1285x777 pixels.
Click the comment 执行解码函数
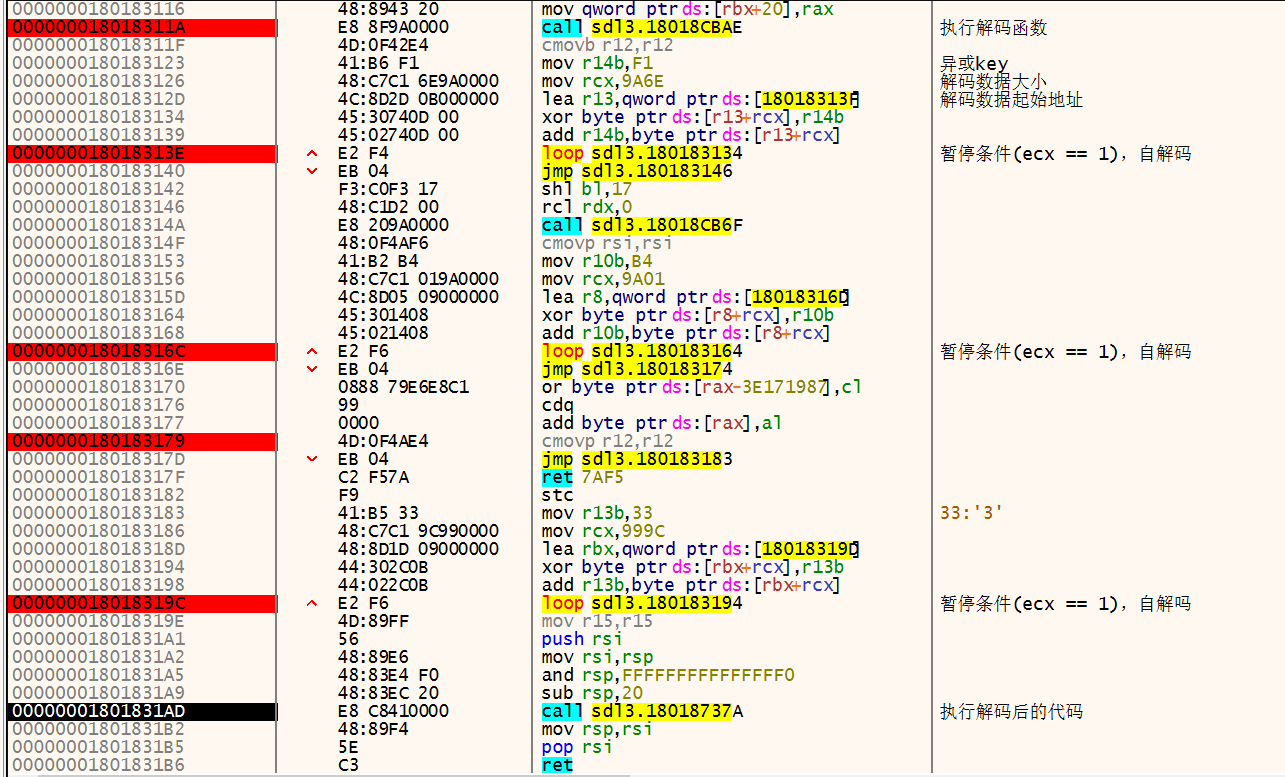[994, 28]
